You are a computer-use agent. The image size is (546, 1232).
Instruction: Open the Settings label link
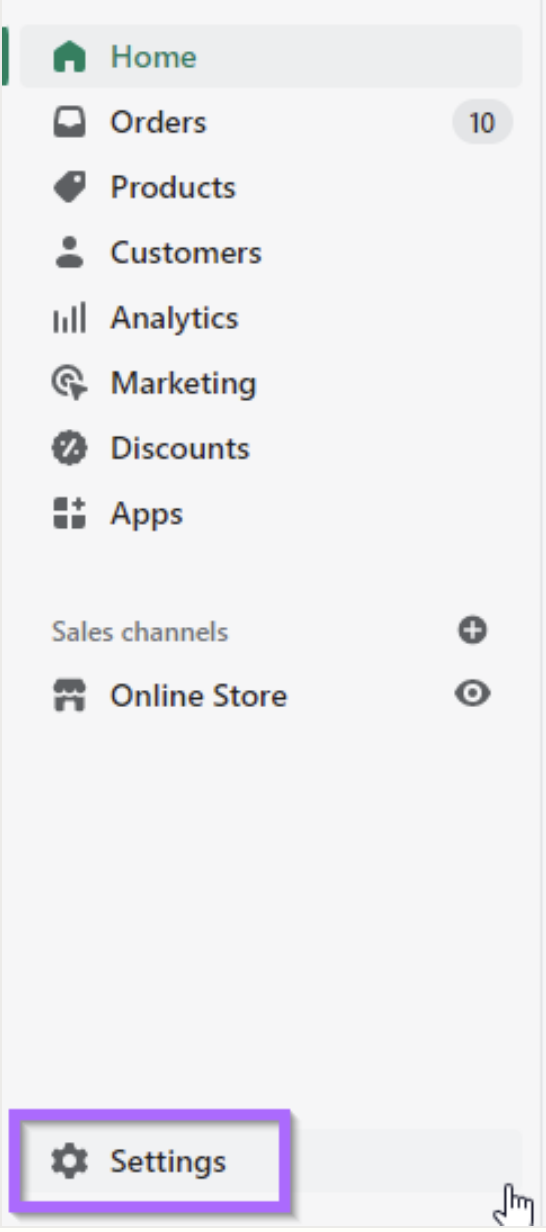(169, 1162)
